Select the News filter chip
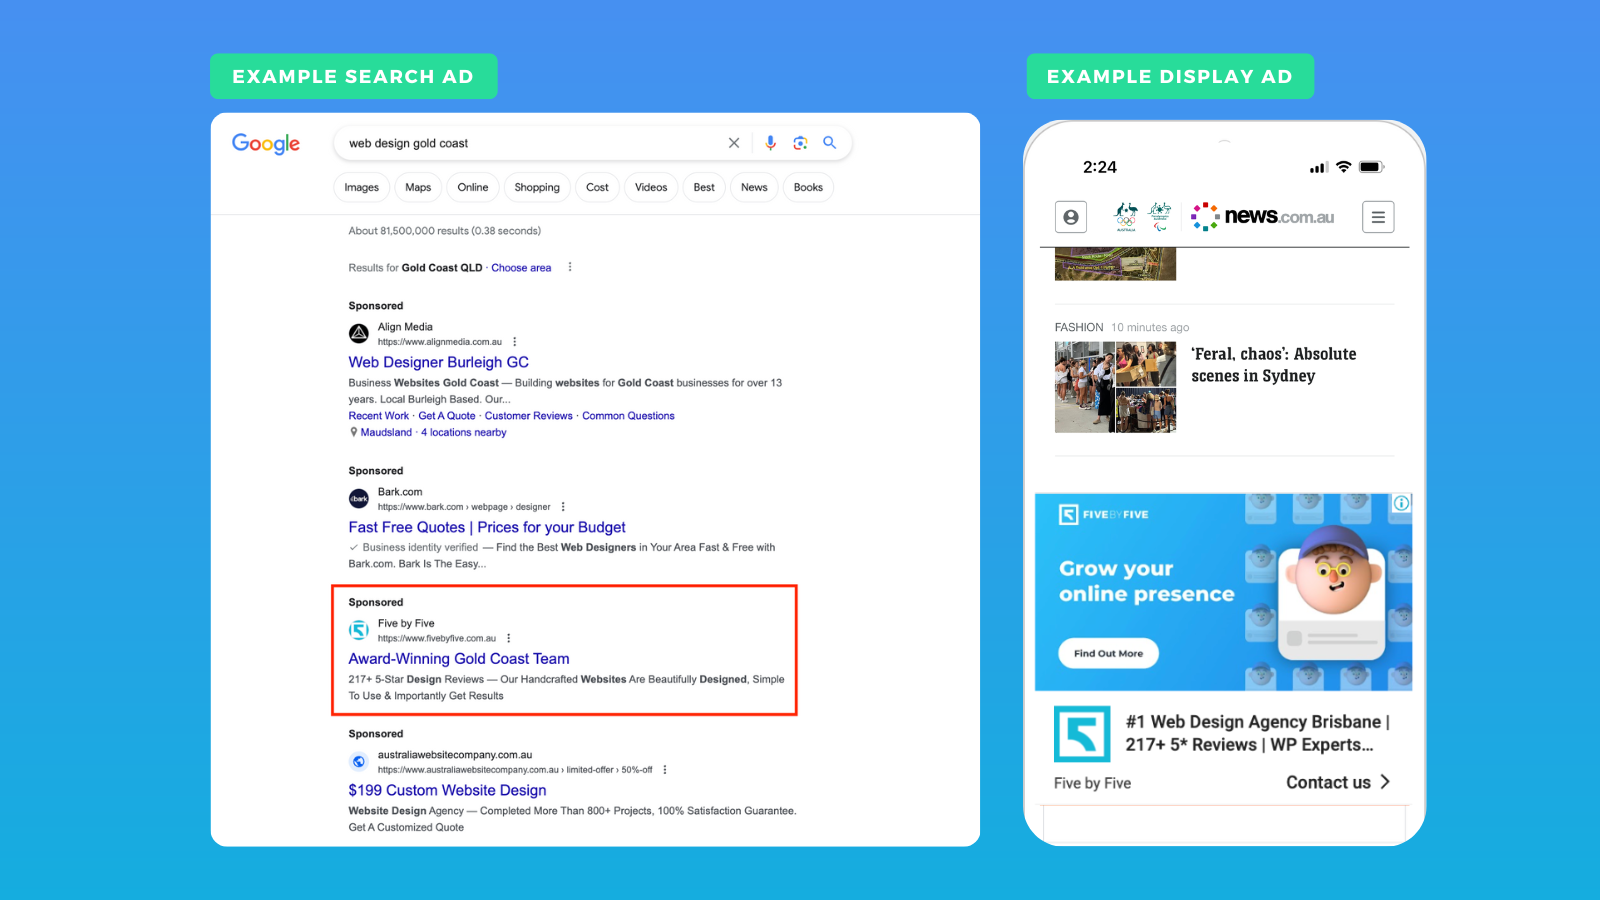 coord(754,187)
